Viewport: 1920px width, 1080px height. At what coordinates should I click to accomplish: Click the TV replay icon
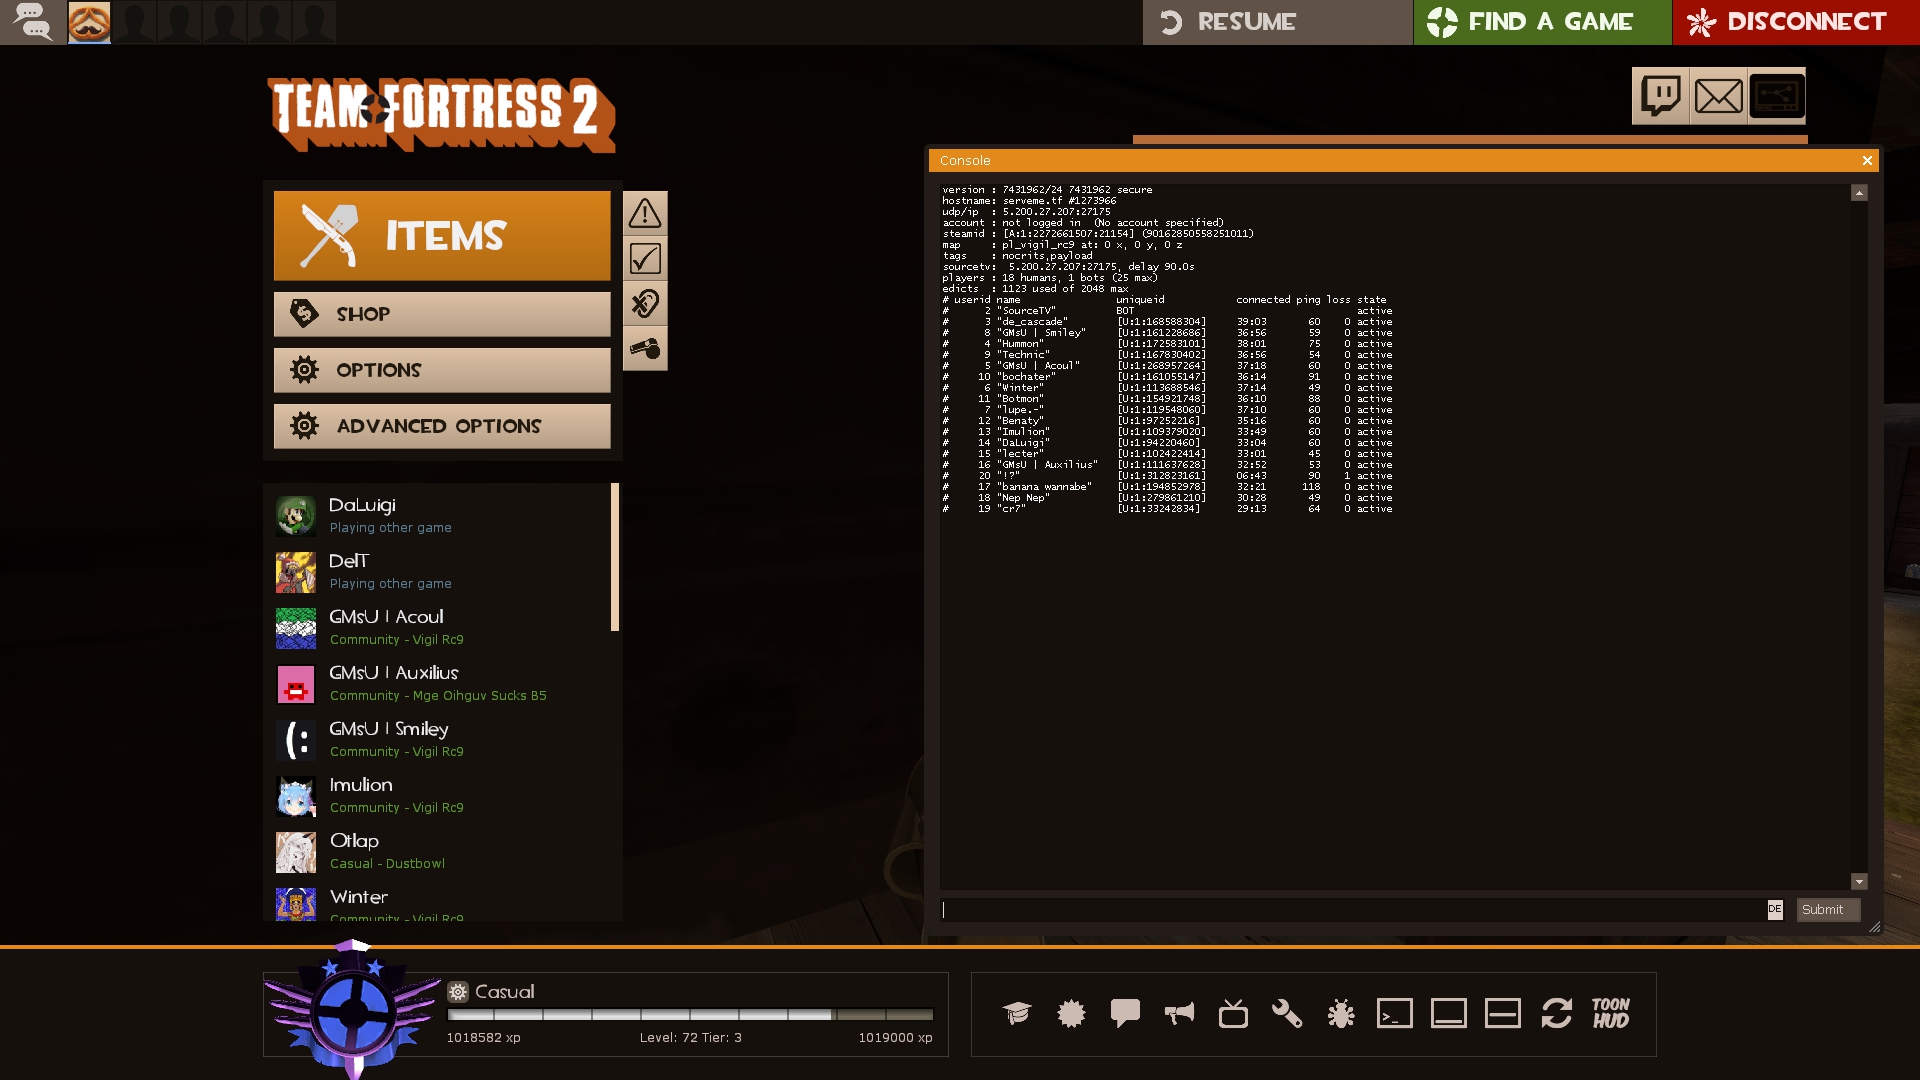point(1233,1014)
